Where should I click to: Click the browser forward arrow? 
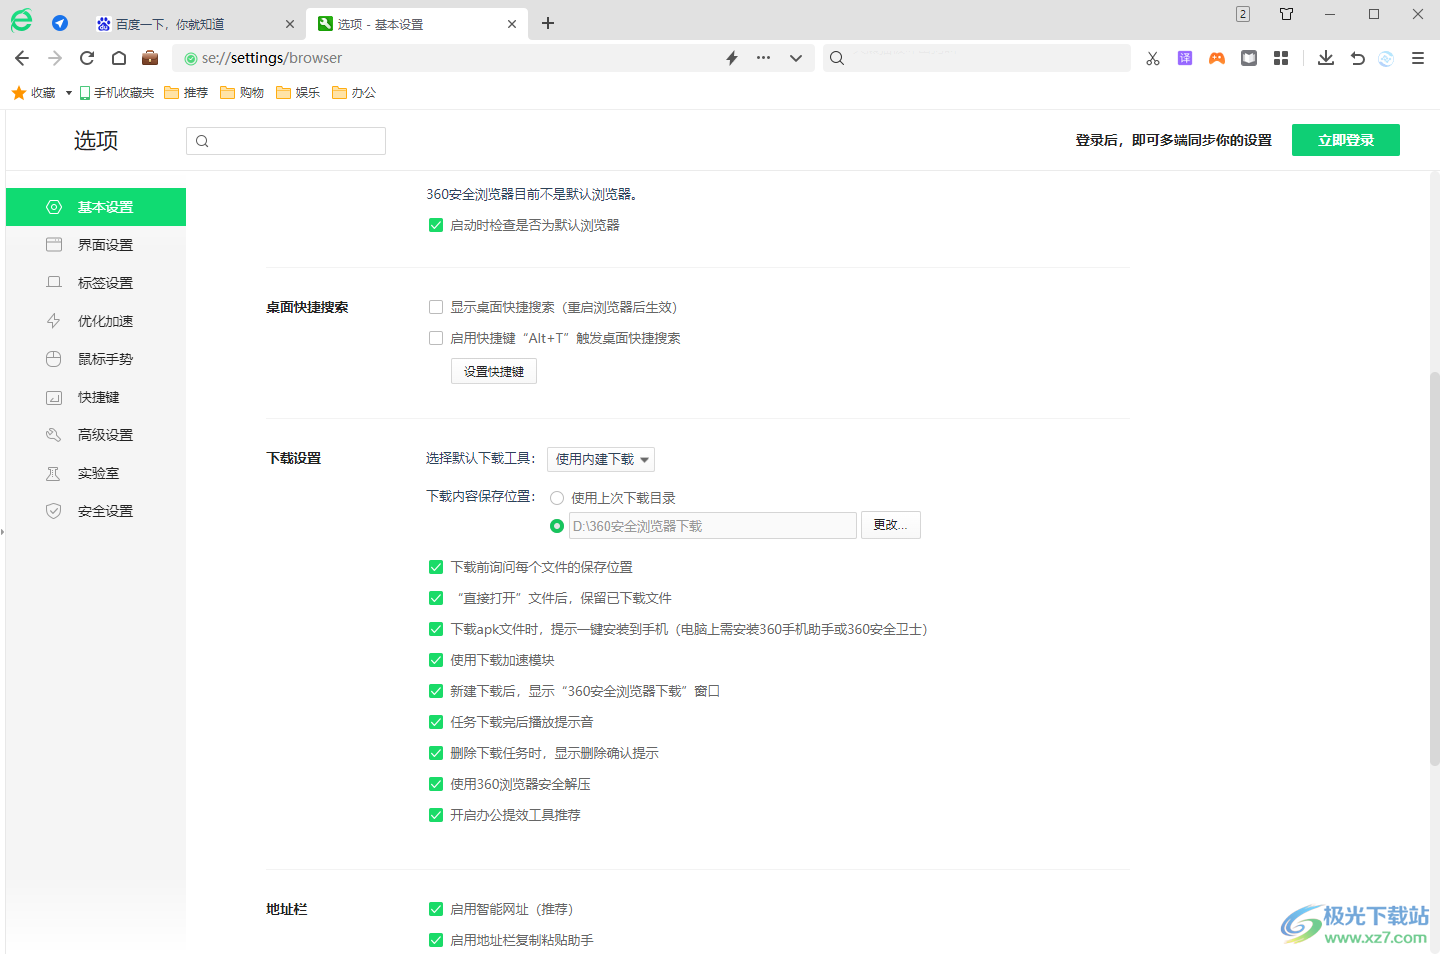tap(55, 58)
